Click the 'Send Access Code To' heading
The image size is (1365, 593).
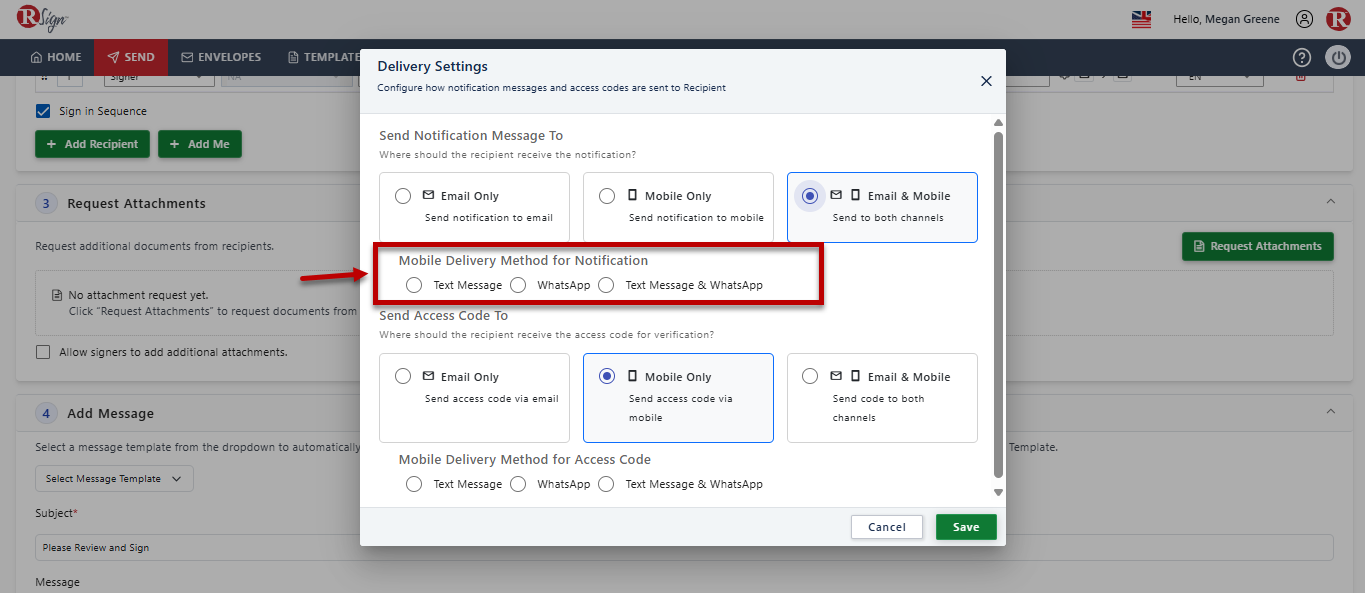444,316
